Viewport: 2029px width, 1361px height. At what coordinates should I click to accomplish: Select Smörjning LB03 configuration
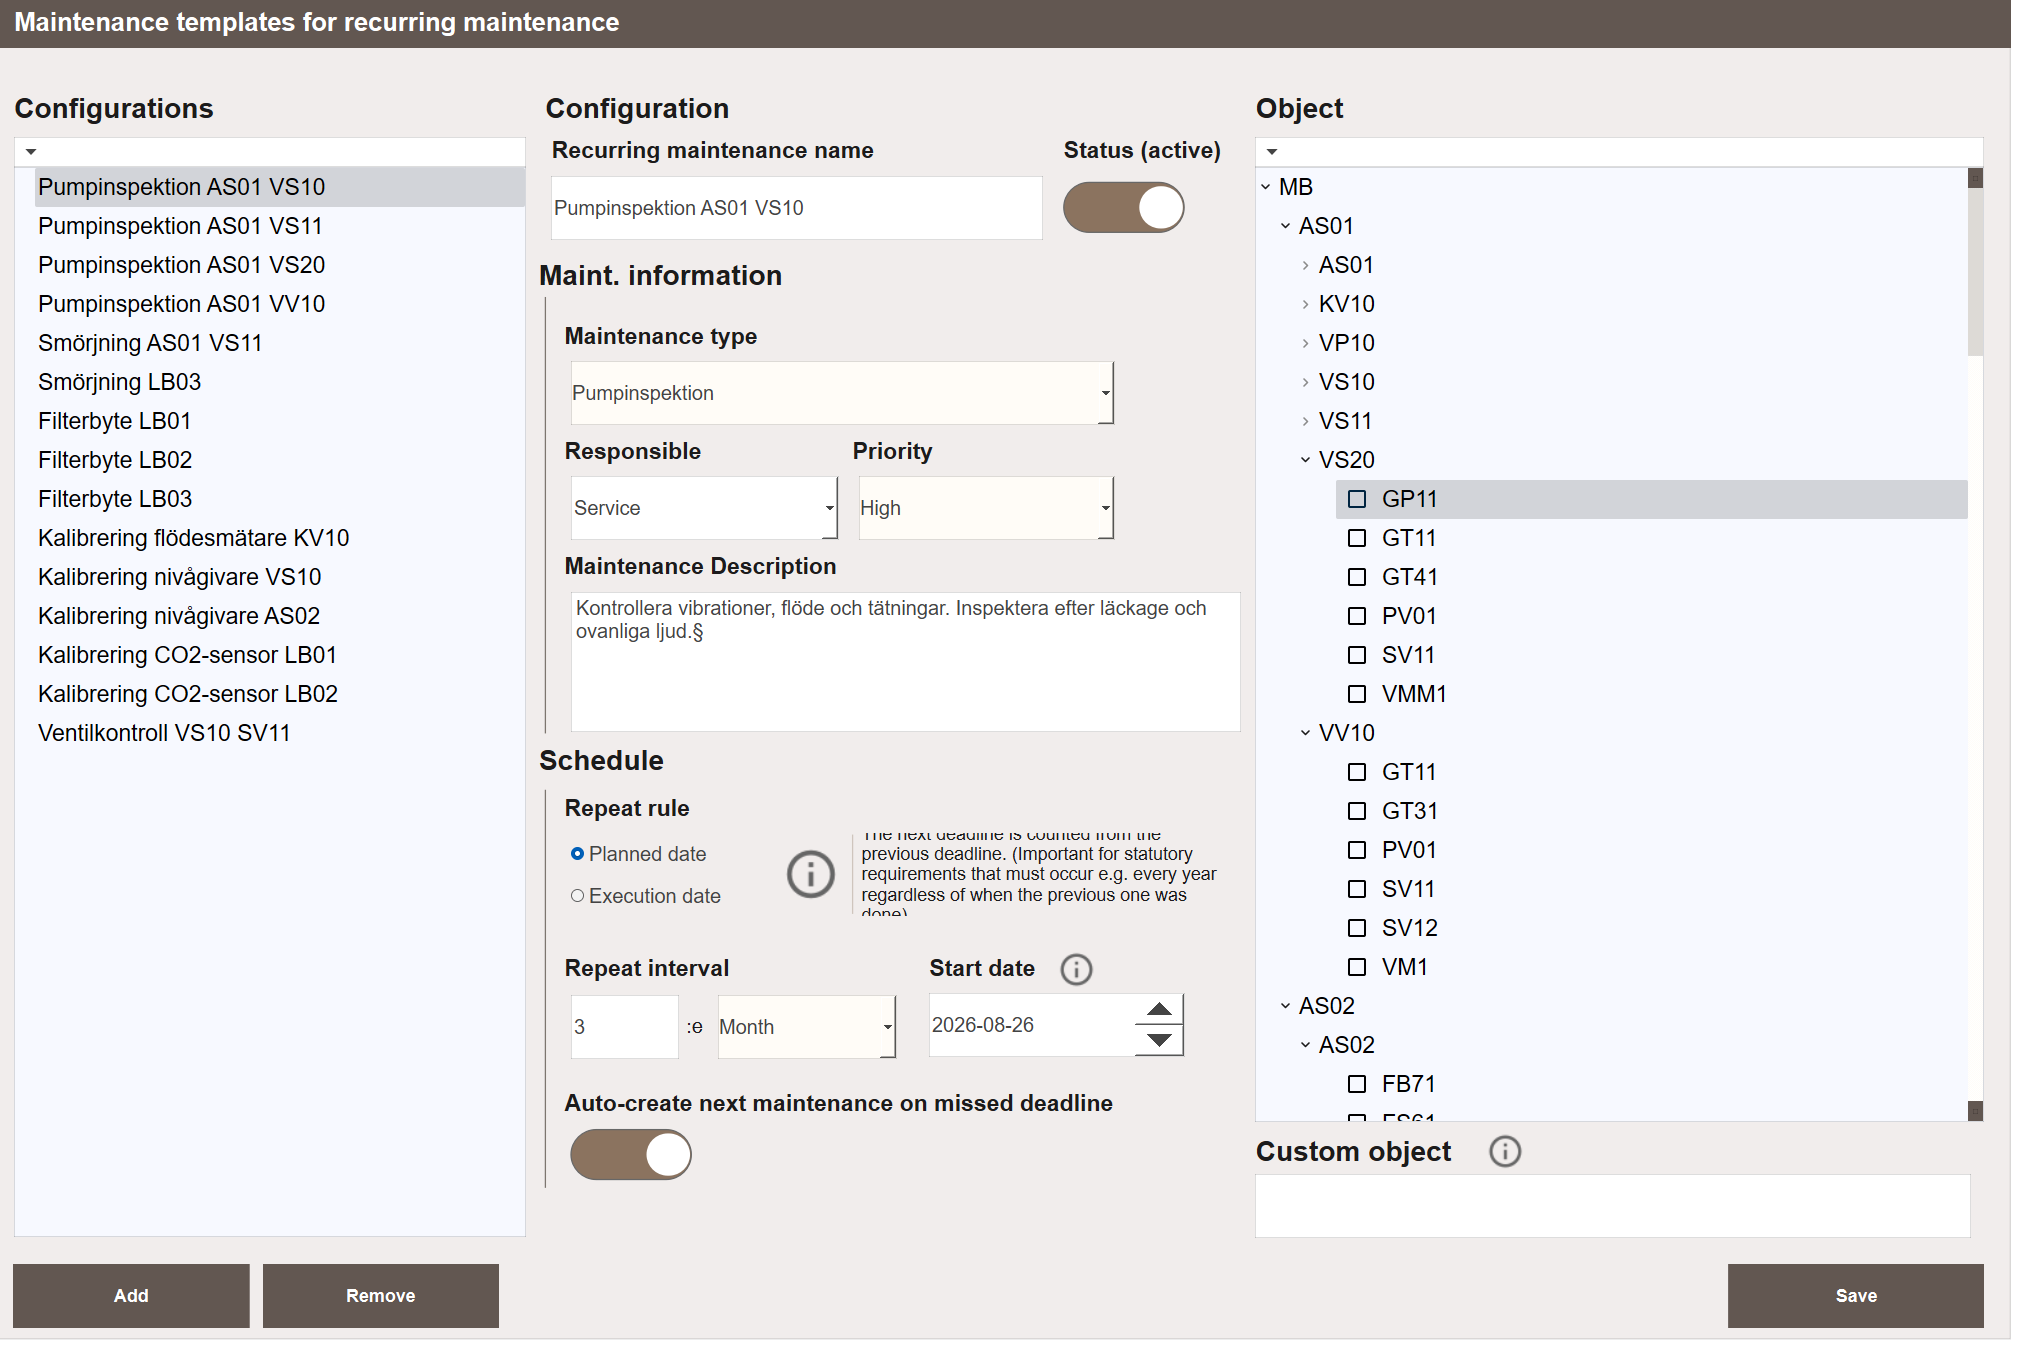(x=280, y=382)
